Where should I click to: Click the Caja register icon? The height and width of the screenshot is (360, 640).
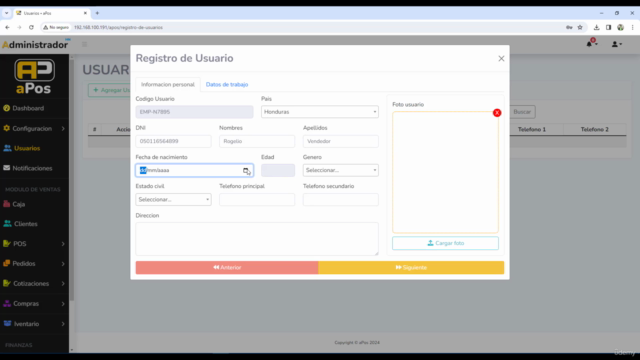coord(7,204)
